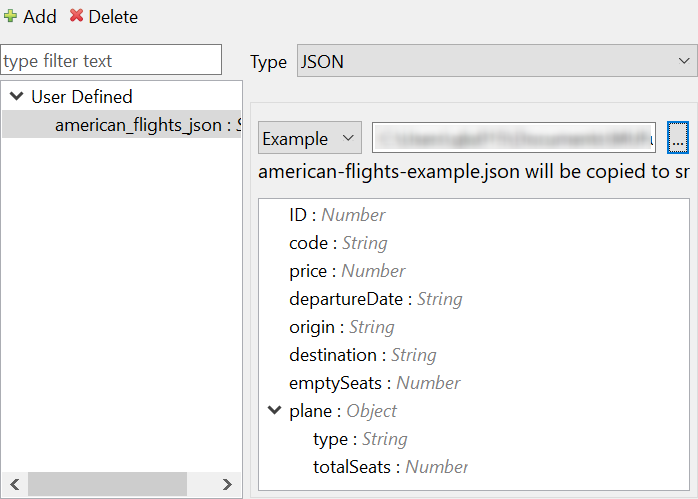Click the horizontal scrollbar thumb
Viewport: 698px width, 499px height.
[107, 484]
